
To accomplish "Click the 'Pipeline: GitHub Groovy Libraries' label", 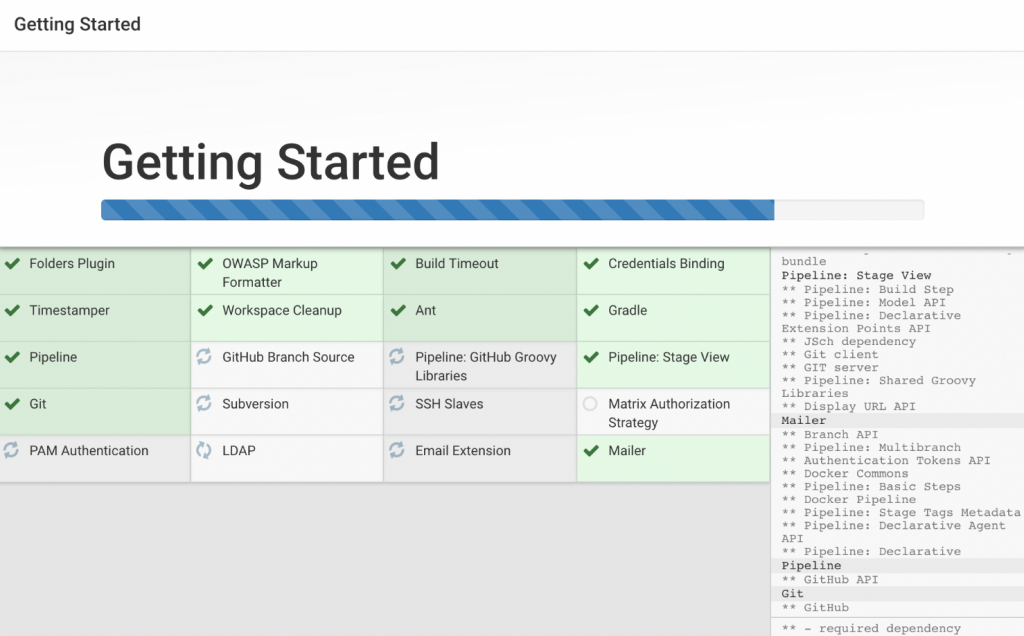I will 486,366.
